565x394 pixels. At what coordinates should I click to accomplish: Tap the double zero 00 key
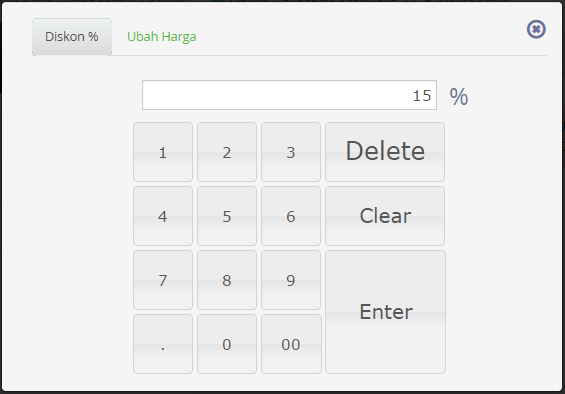pyautogui.click(x=291, y=344)
